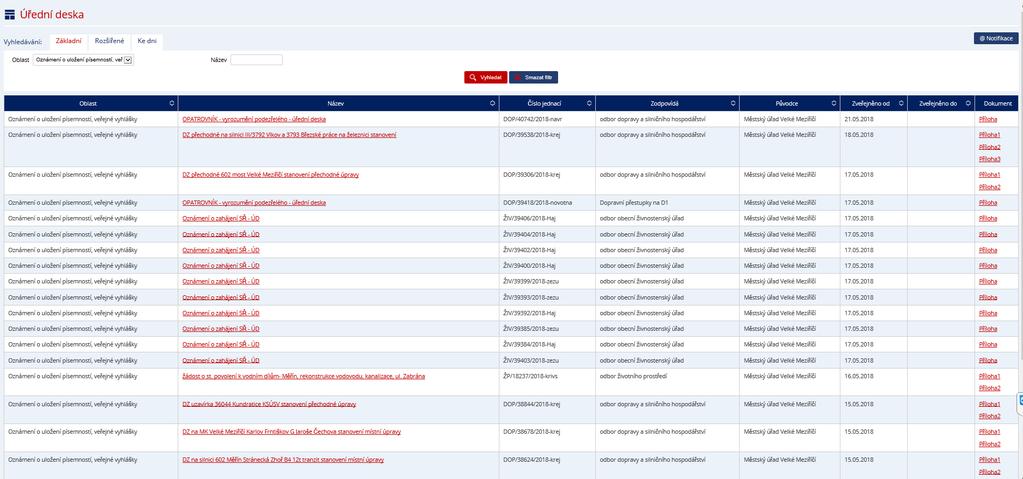Screen dimensions: 1023x479
Task: Open Příloha for row DOP/39418/2018-novotna
Action: [988, 203]
